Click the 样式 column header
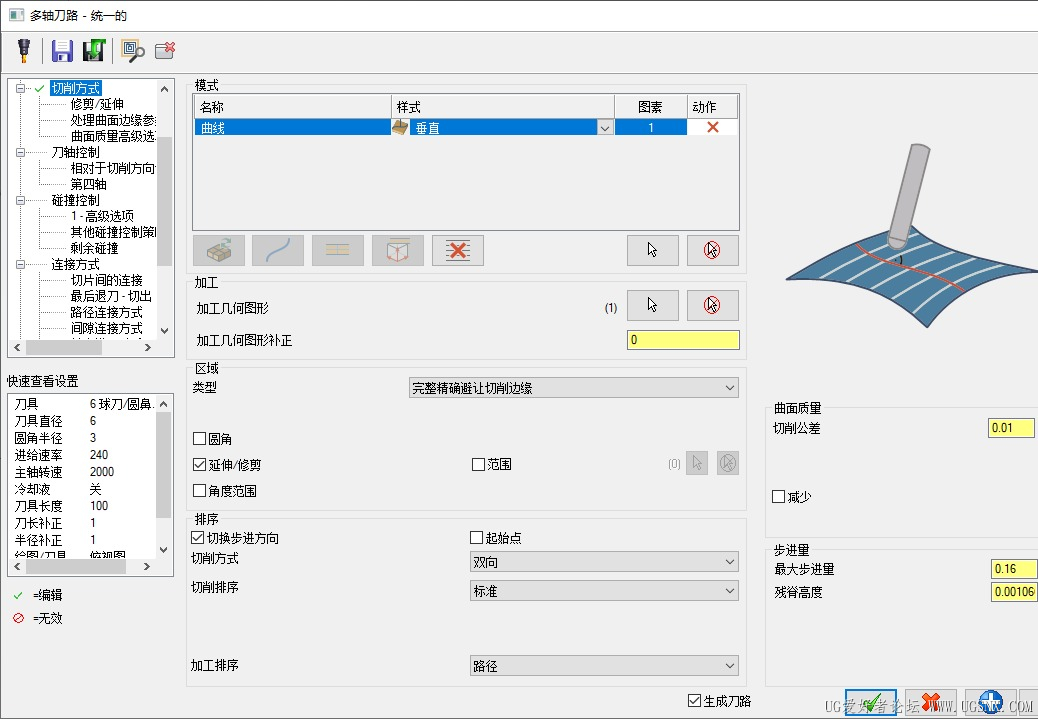1038x719 pixels. click(x=503, y=107)
